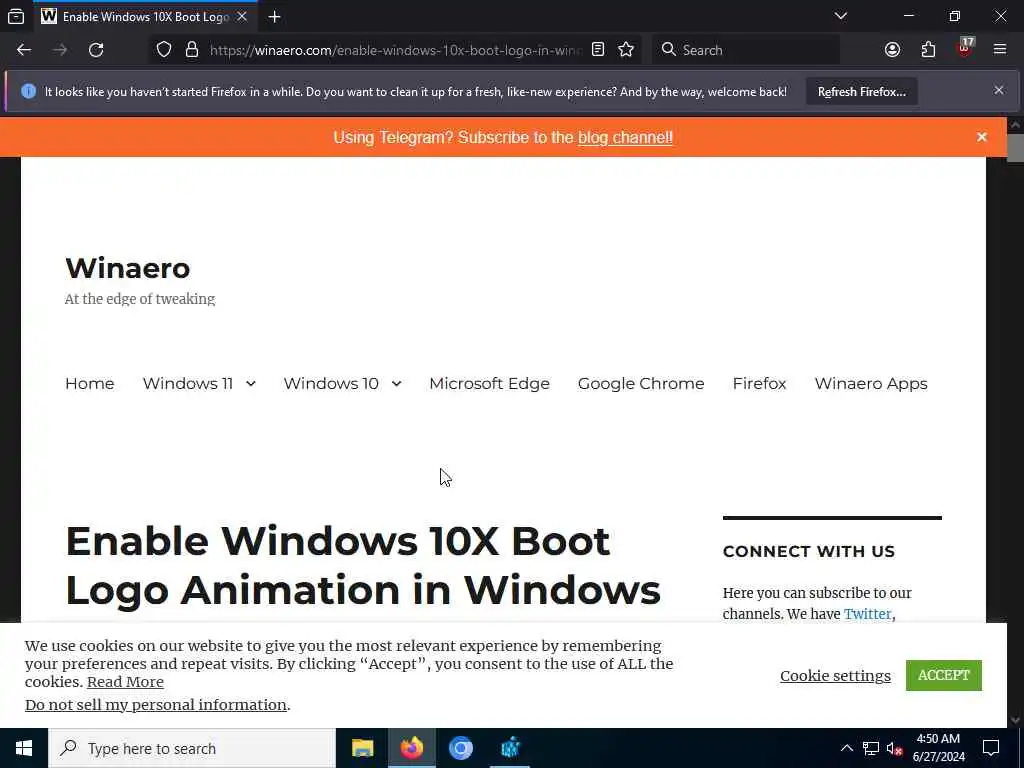Bookmark this page with the star
The height and width of the screenshot is (768, 1024).
coord(626,50)
